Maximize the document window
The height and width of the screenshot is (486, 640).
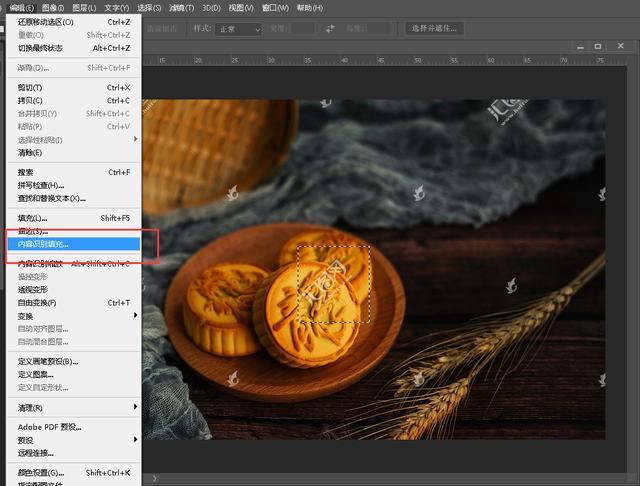598,47
